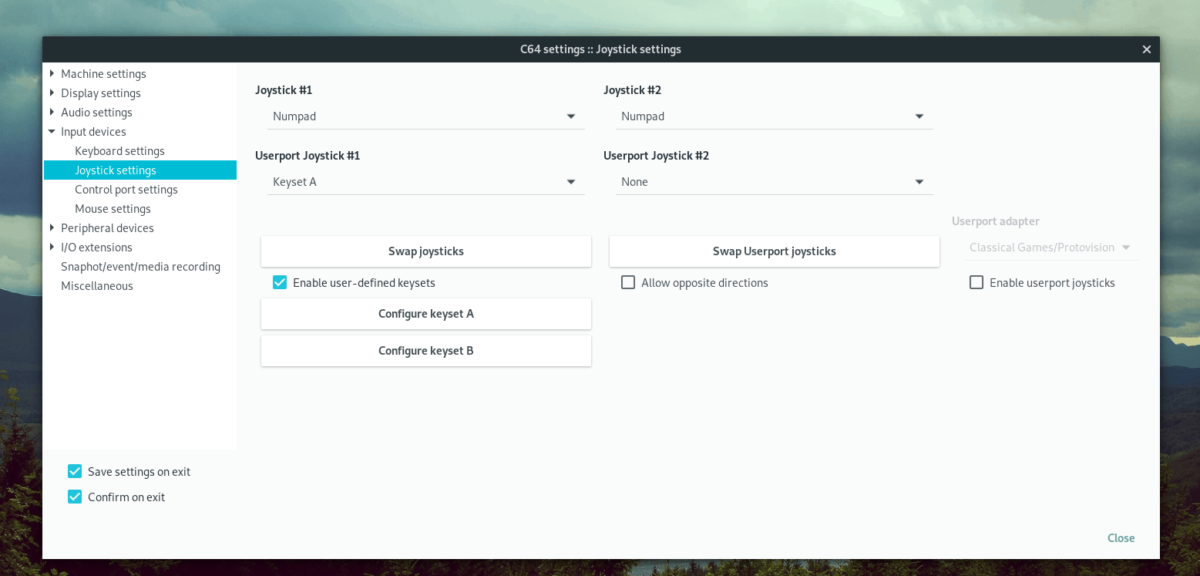1200x576 pixels.
Task: Click the Joystick #2 heading text
Action: (x=632, y=90)
